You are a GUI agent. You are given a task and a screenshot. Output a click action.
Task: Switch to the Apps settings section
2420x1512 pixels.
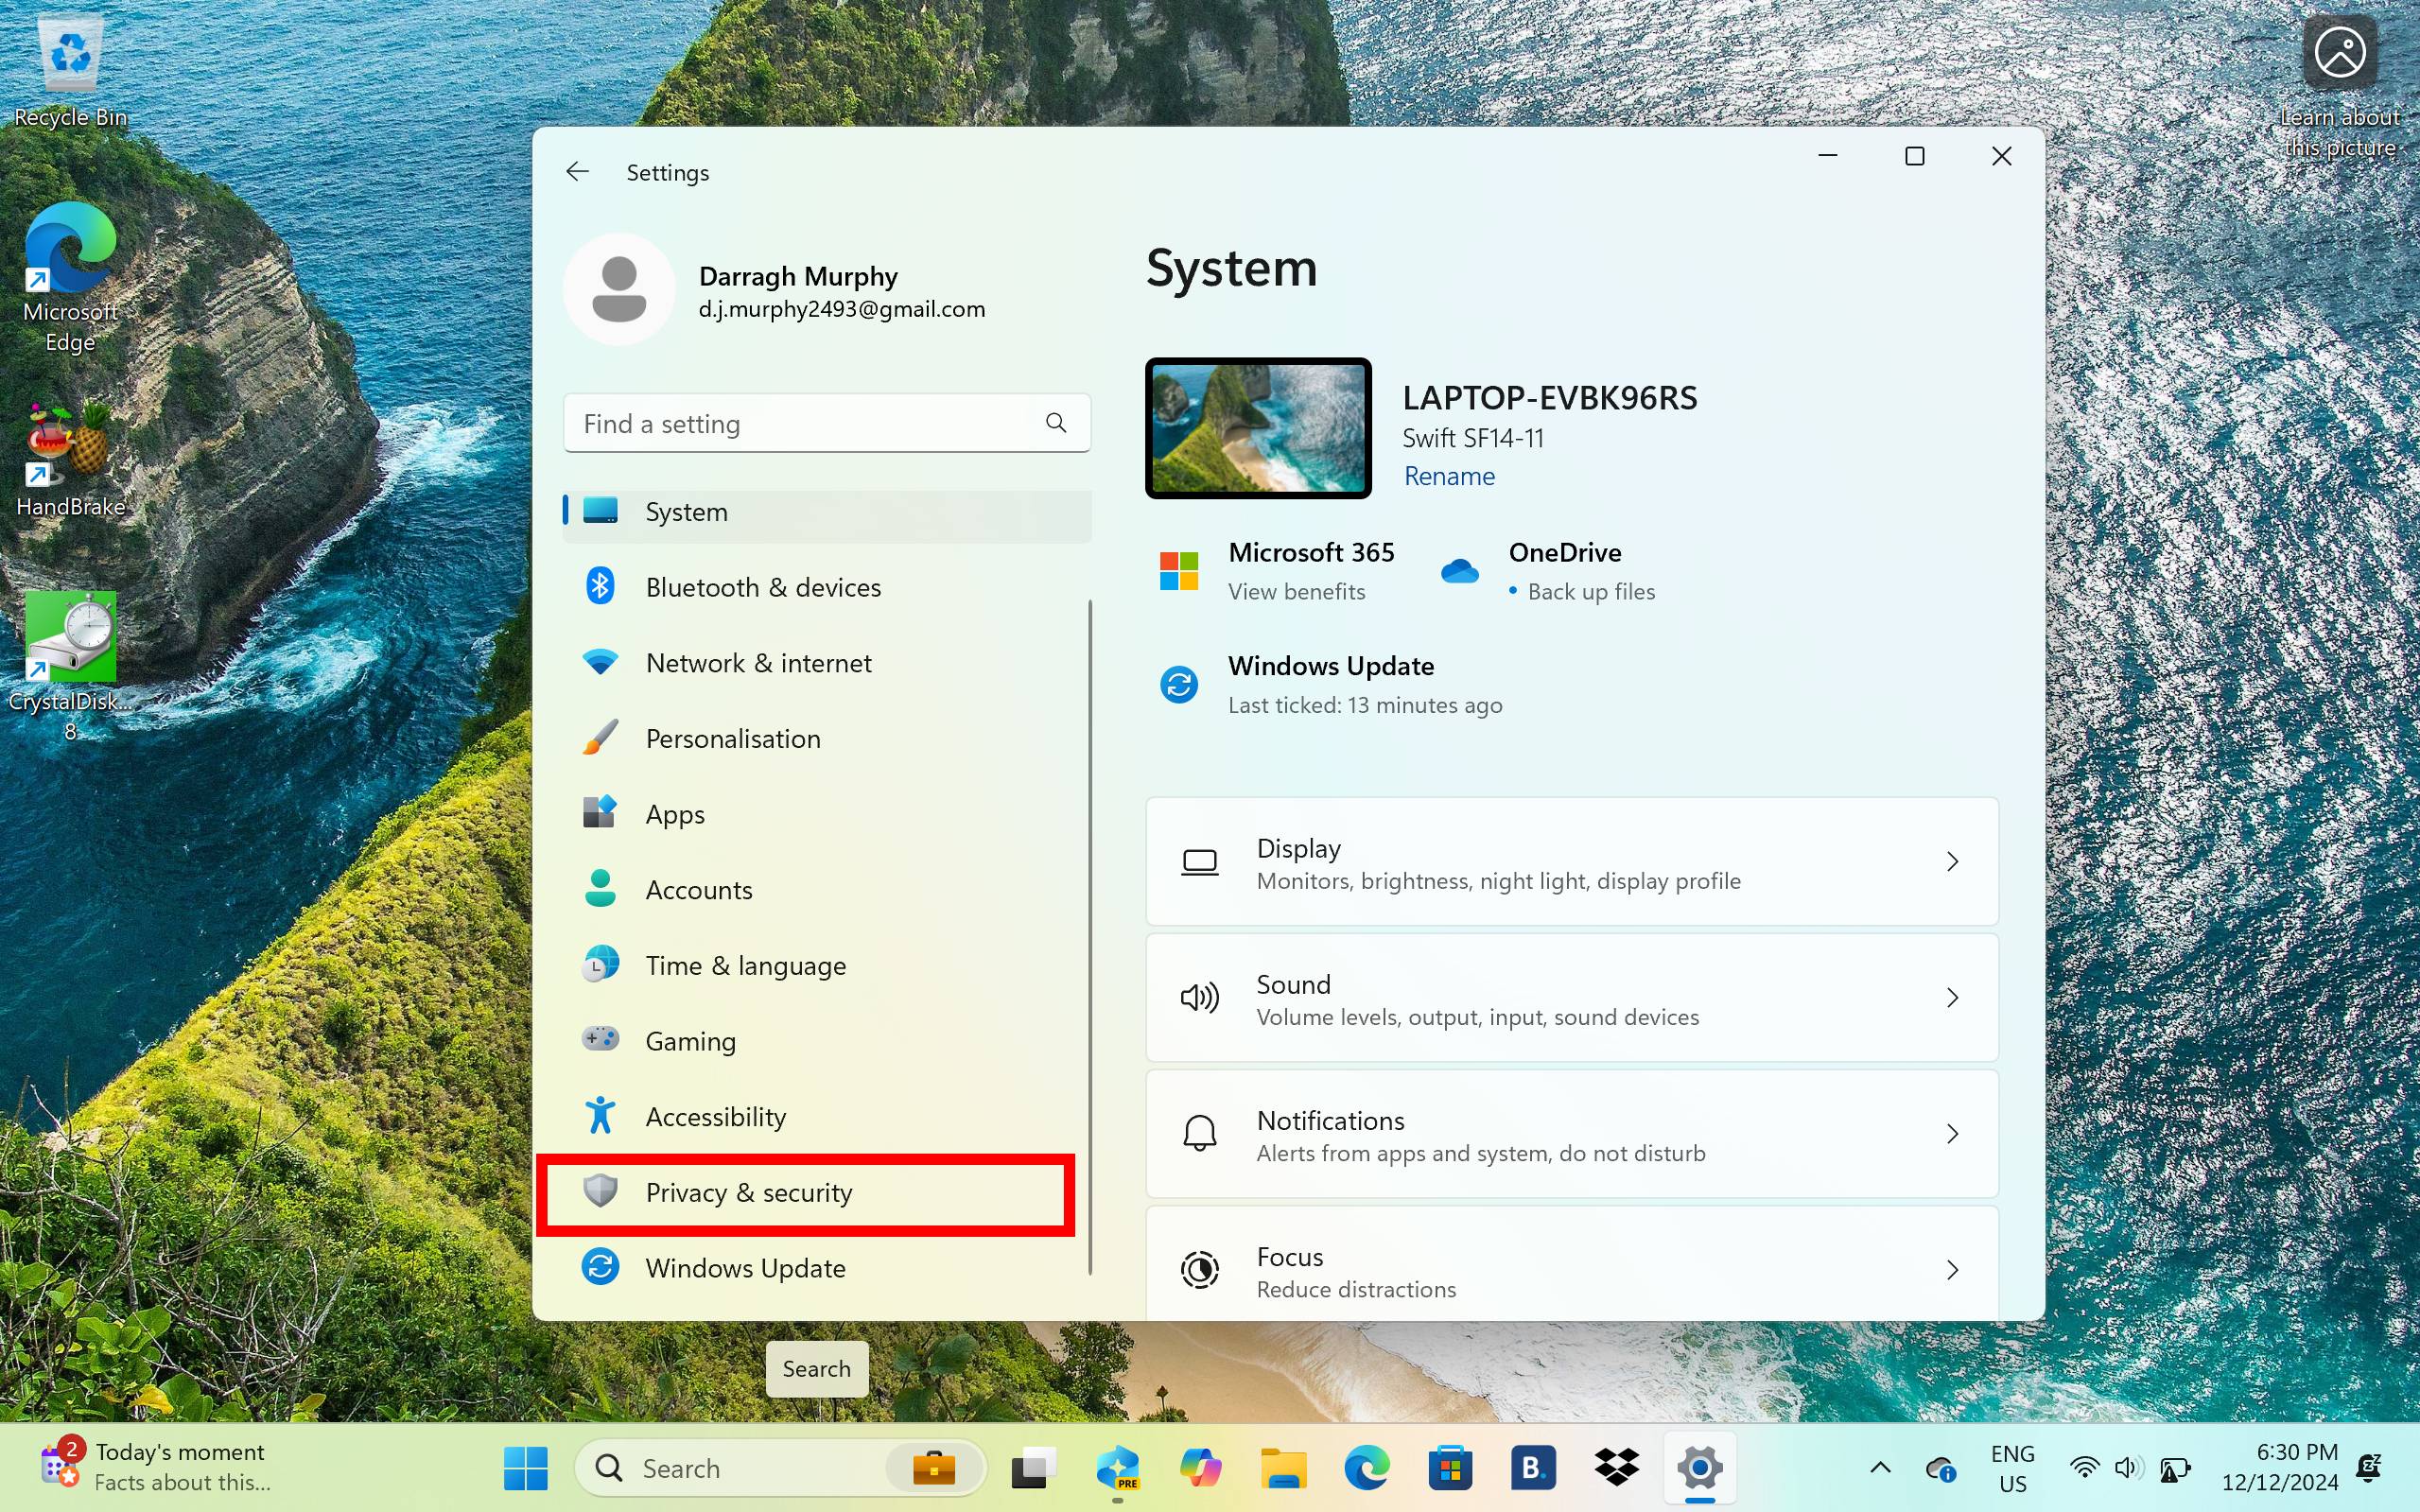click(674, 813)
